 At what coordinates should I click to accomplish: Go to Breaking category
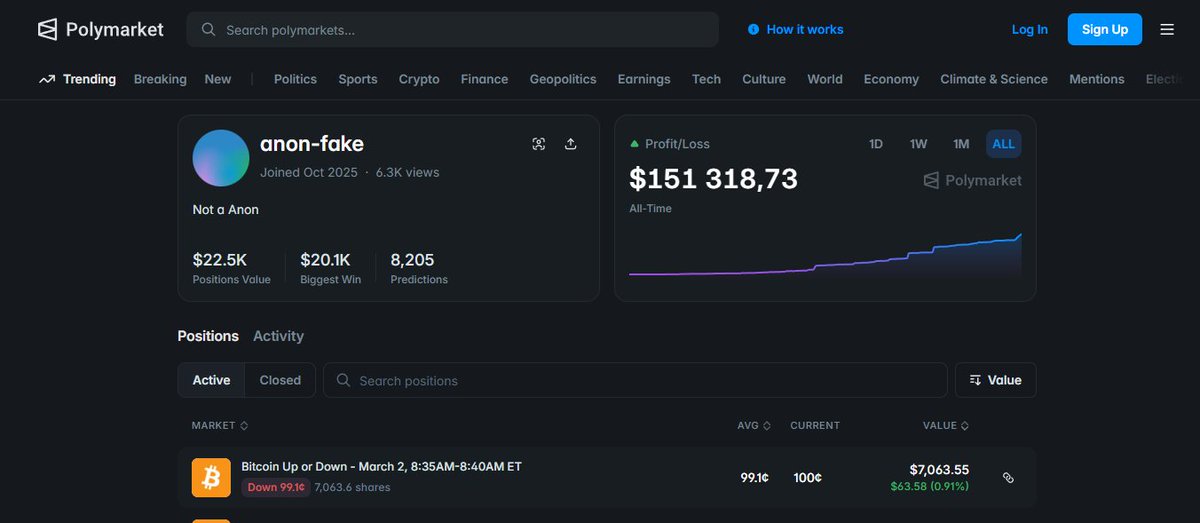pos(160,79)
